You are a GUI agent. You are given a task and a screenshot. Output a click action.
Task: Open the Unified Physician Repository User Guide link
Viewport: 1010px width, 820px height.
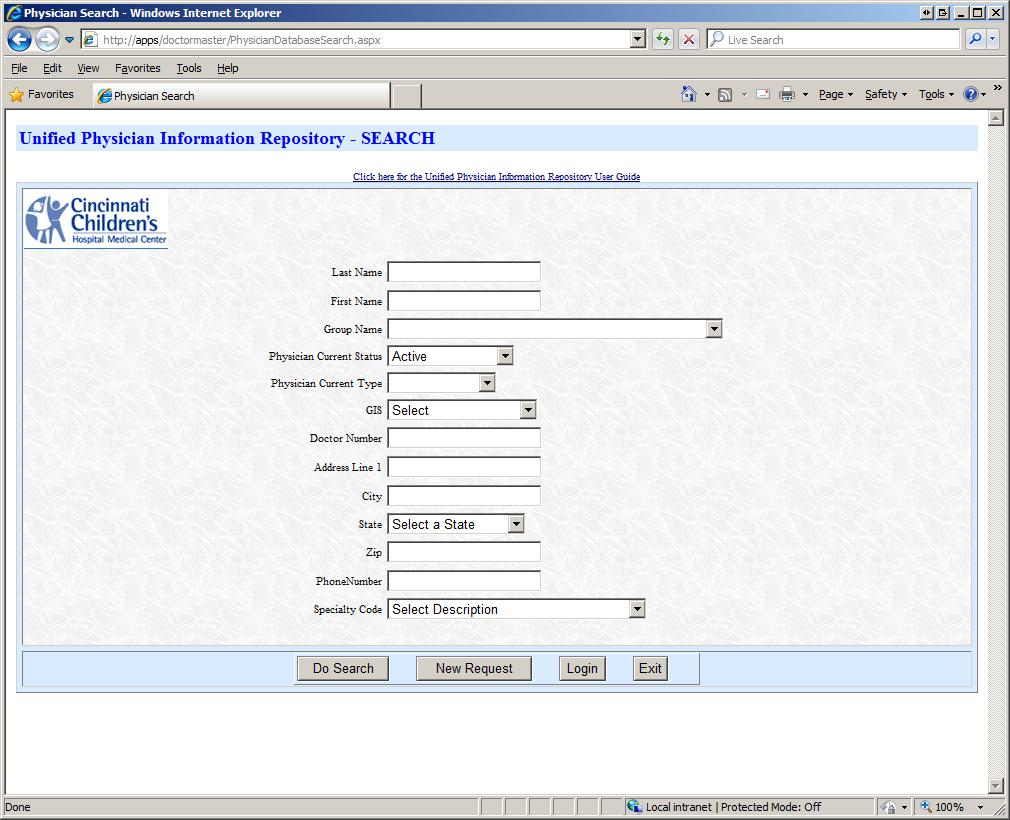(496, 176)
